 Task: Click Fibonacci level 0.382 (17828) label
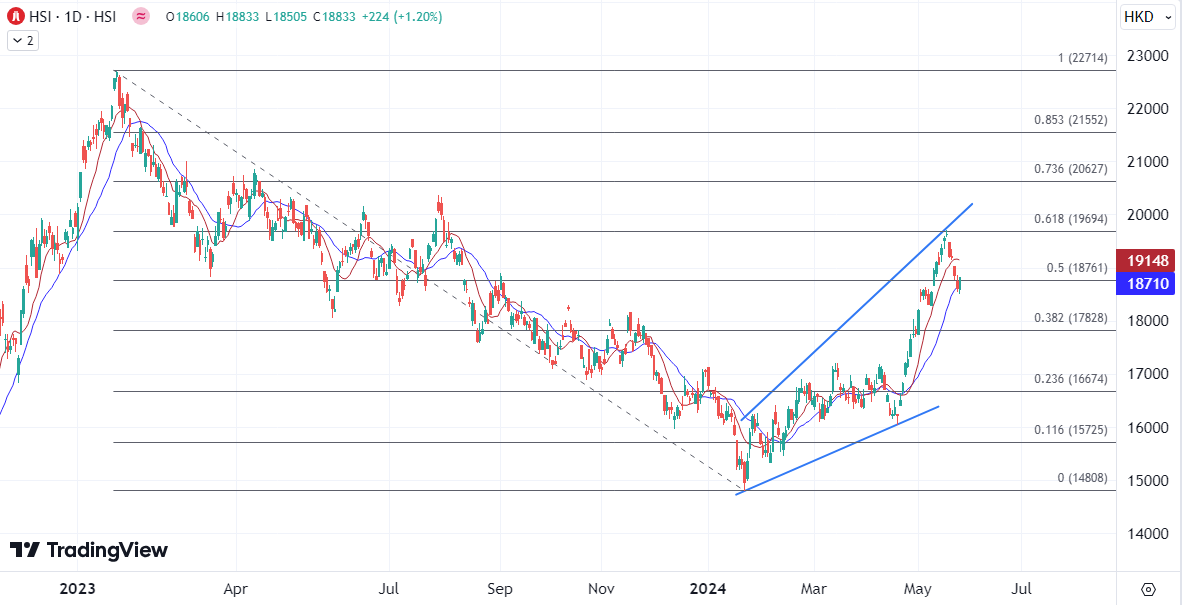(1070, 318)
